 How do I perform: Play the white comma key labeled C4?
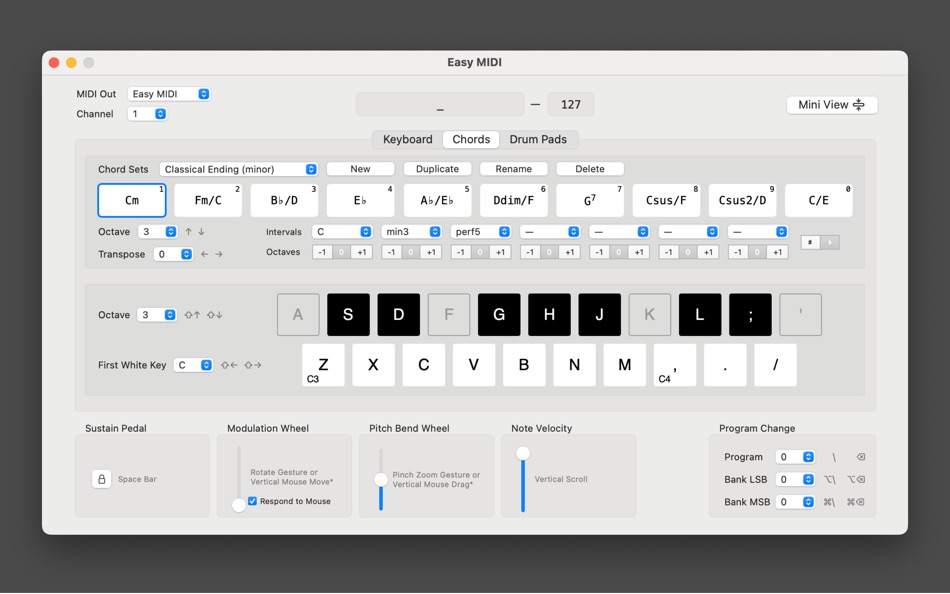pos(675,365)
